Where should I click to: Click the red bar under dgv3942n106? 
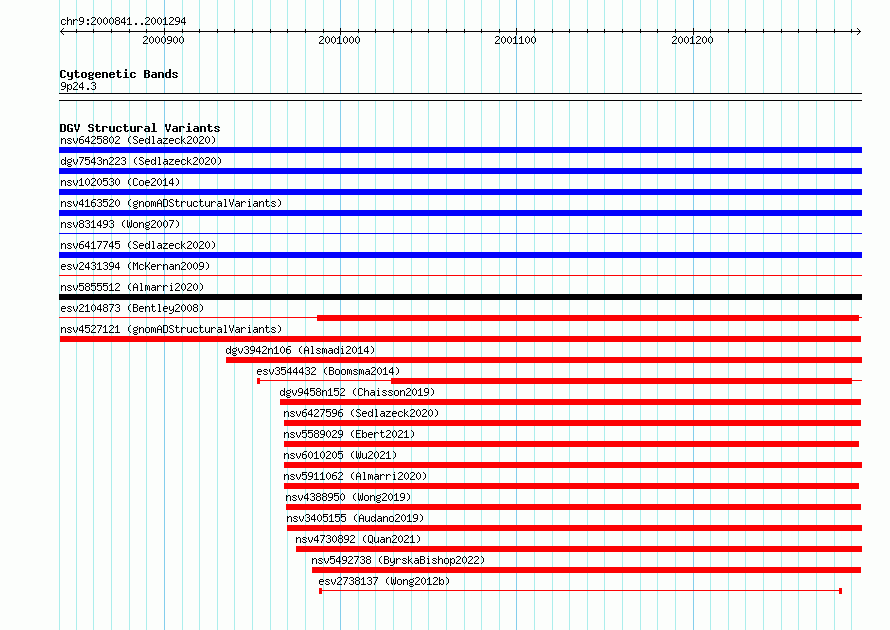click(x=544, y=360)
